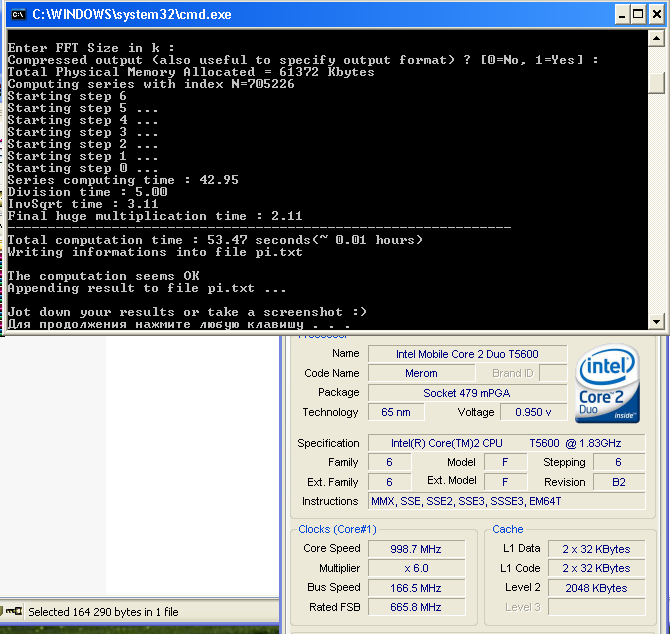Viewport: 670px width, 634px height.
Task: Click the line Starting step 6
Action: (x=67, y=96)
